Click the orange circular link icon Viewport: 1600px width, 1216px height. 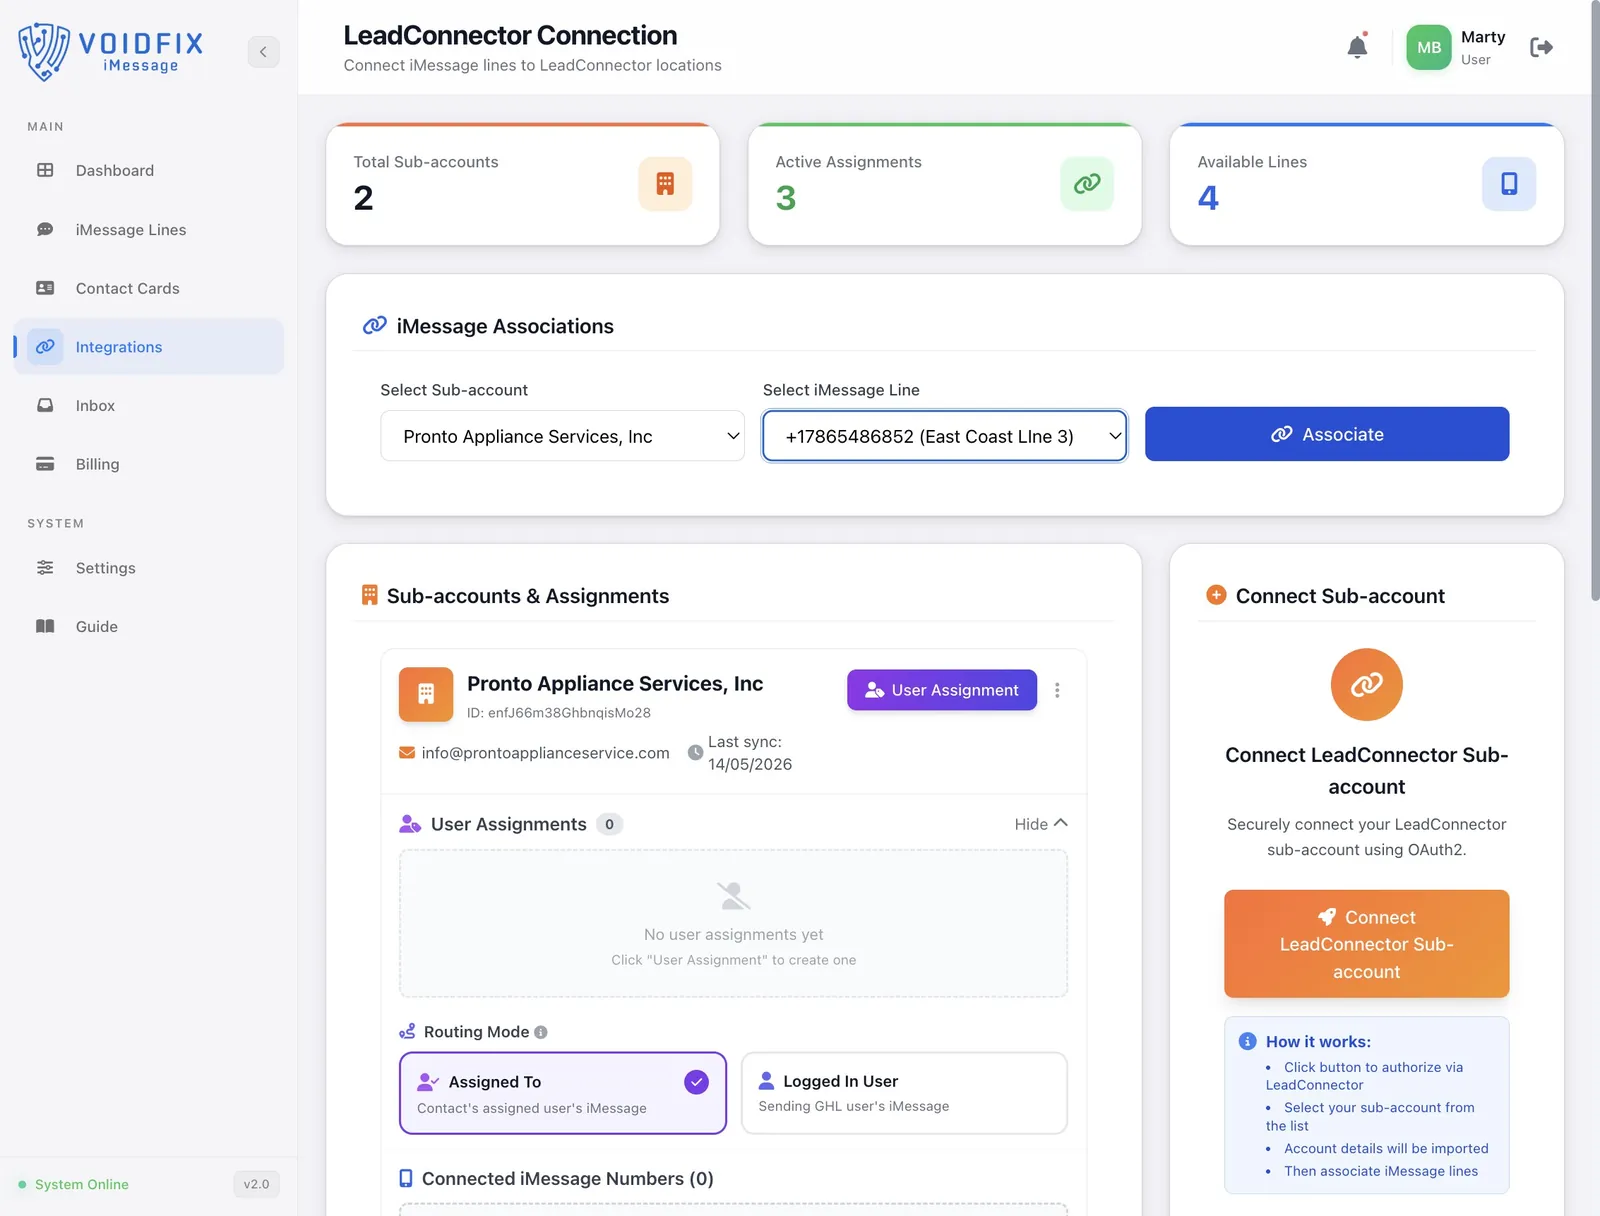pyautogui.click(x=1367, y=685)
